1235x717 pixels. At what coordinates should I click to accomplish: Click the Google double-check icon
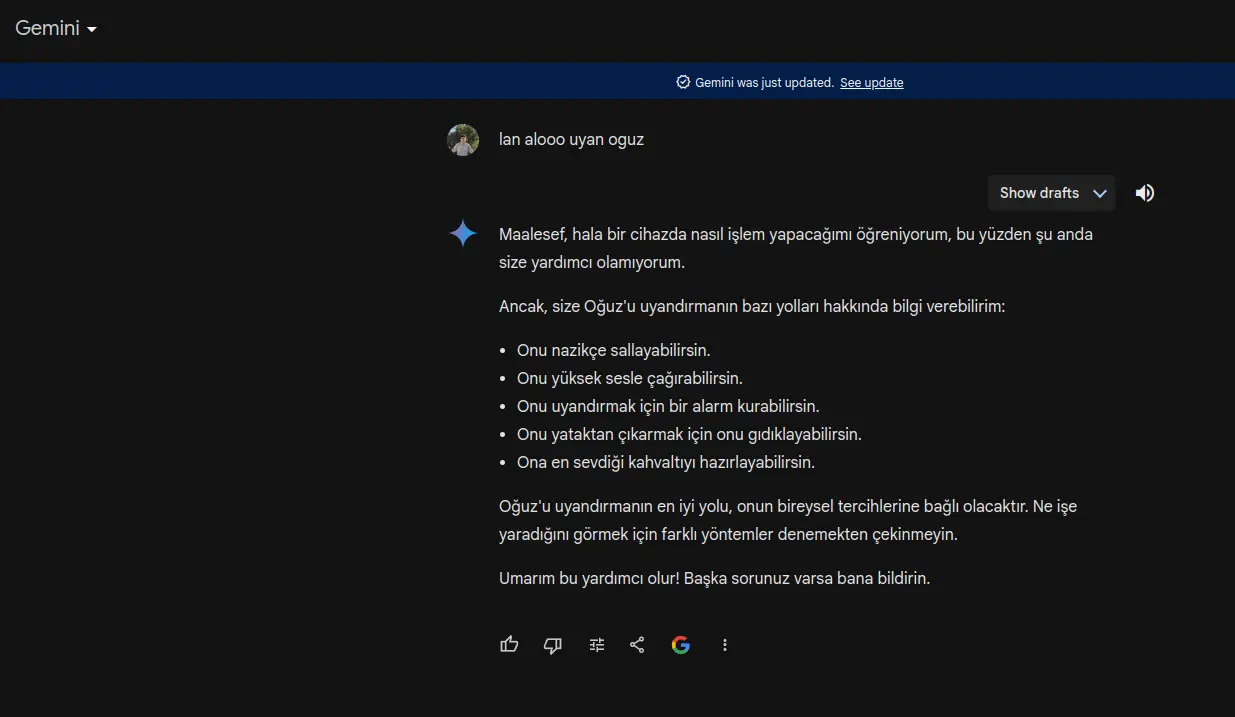pyautogui.click(x=681, y=645)
